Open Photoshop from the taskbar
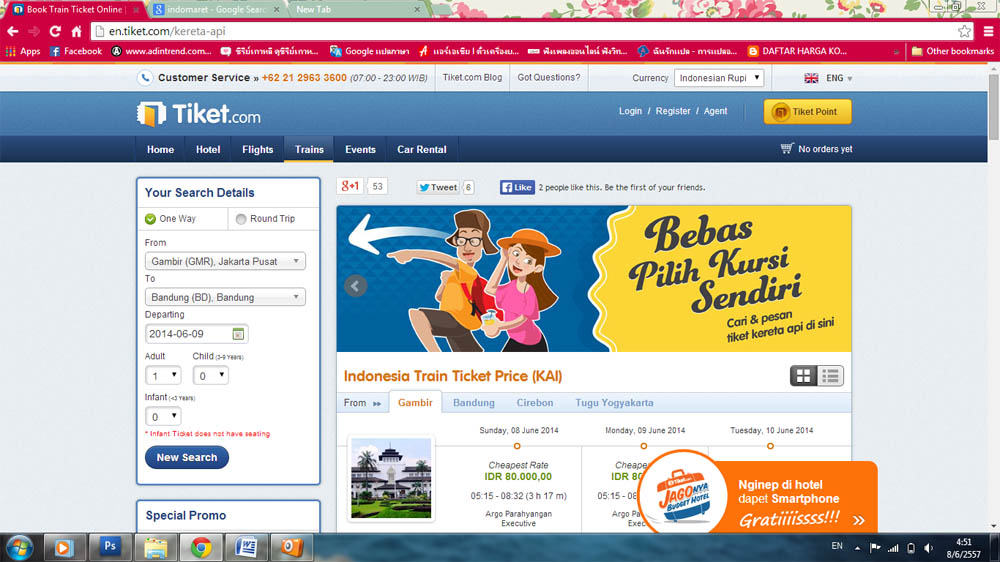Image resolution: width=1000 pixels, height=562 pixels. point(109,547)
